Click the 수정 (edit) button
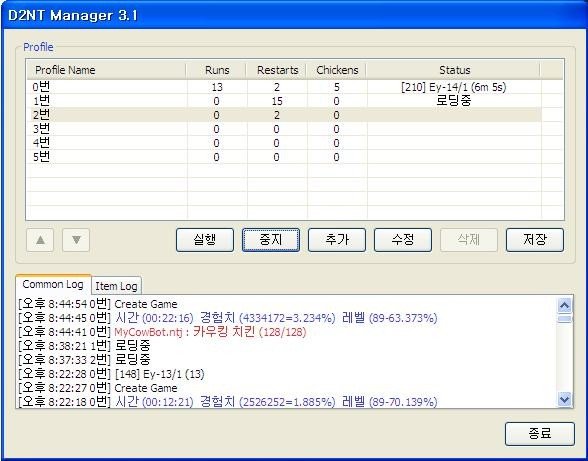Viewport: 588px width, 461px height. pyautogui.click(x=403, y=240)
